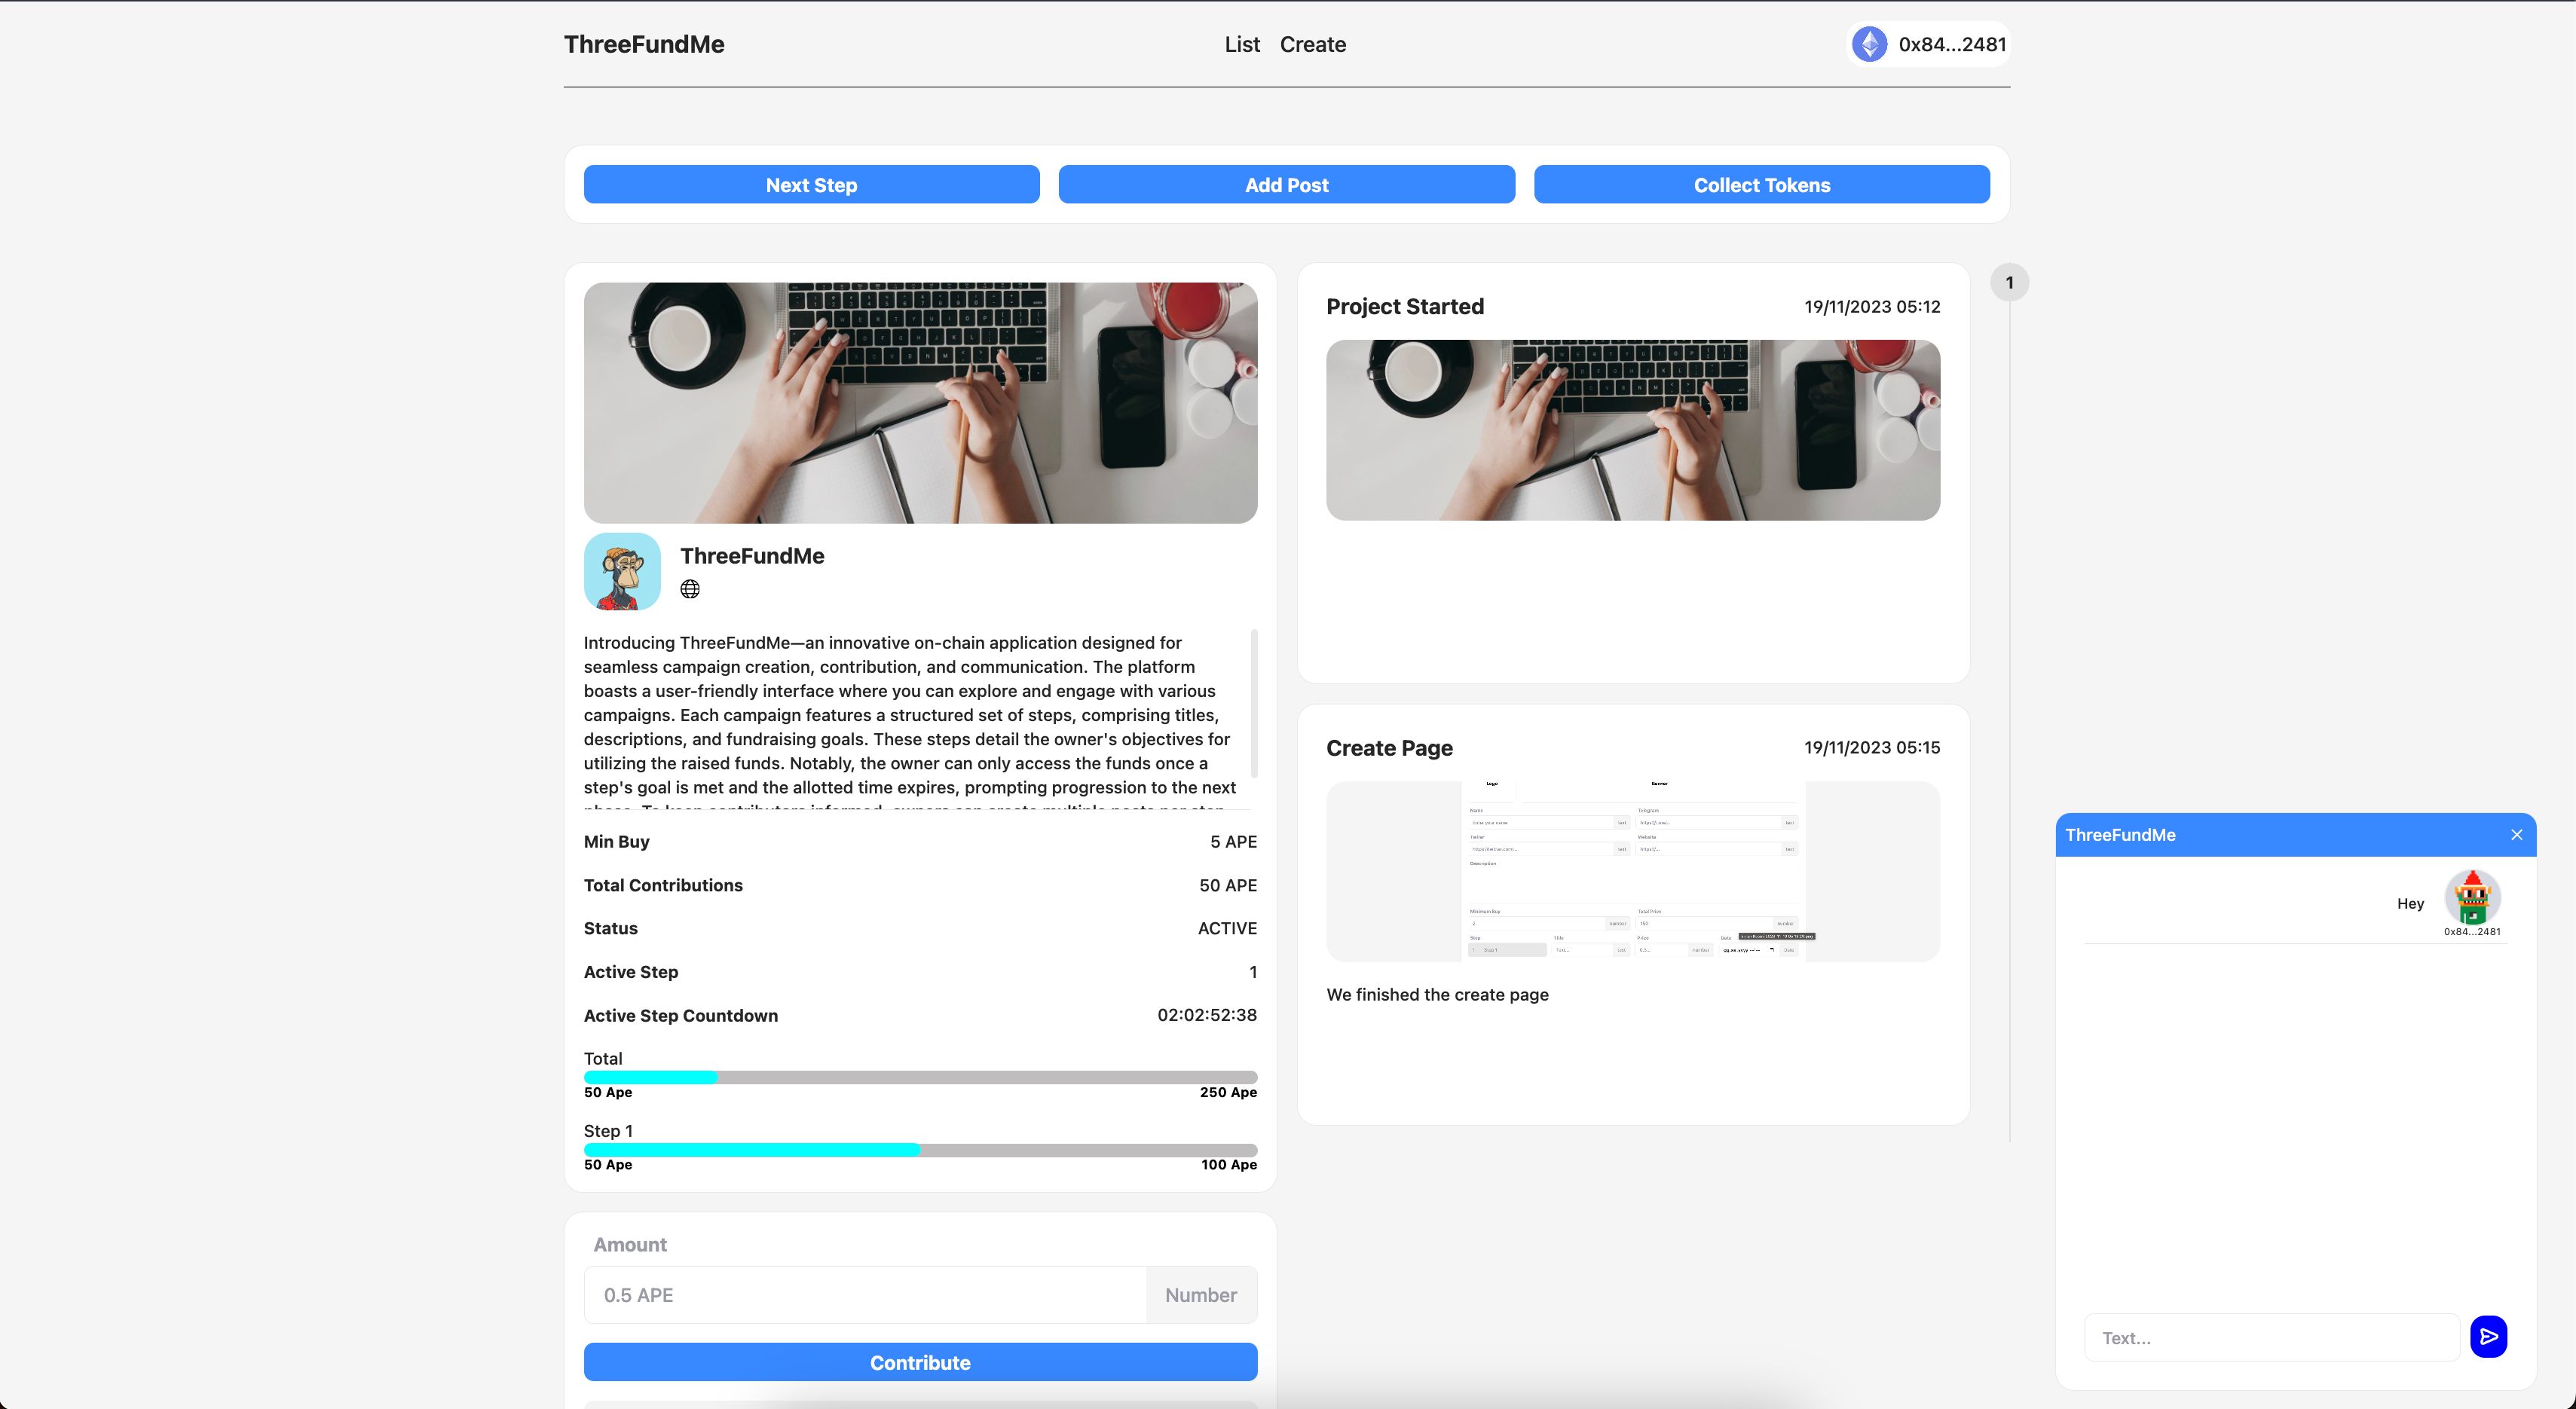
Task: Click the date '19/11/2023 05:12'
Action: (1872, 307)
